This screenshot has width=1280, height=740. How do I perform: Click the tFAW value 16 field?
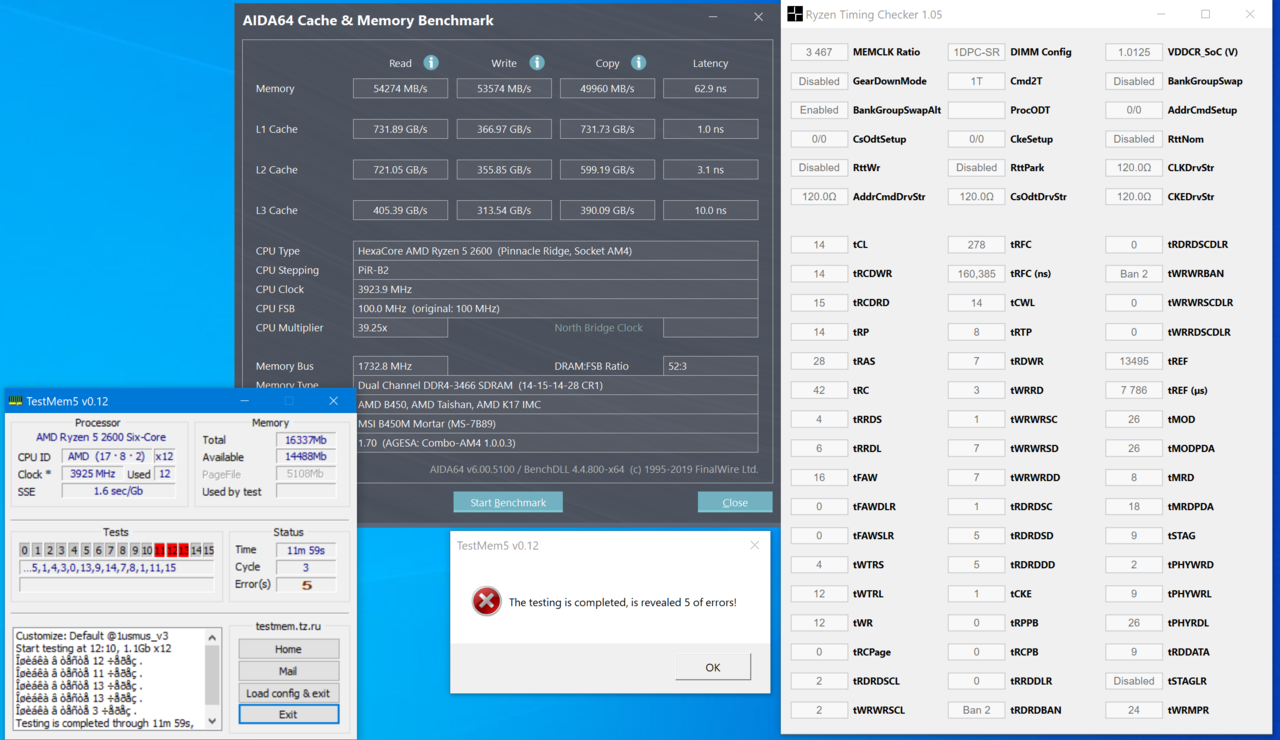click(x=819, y=477)
